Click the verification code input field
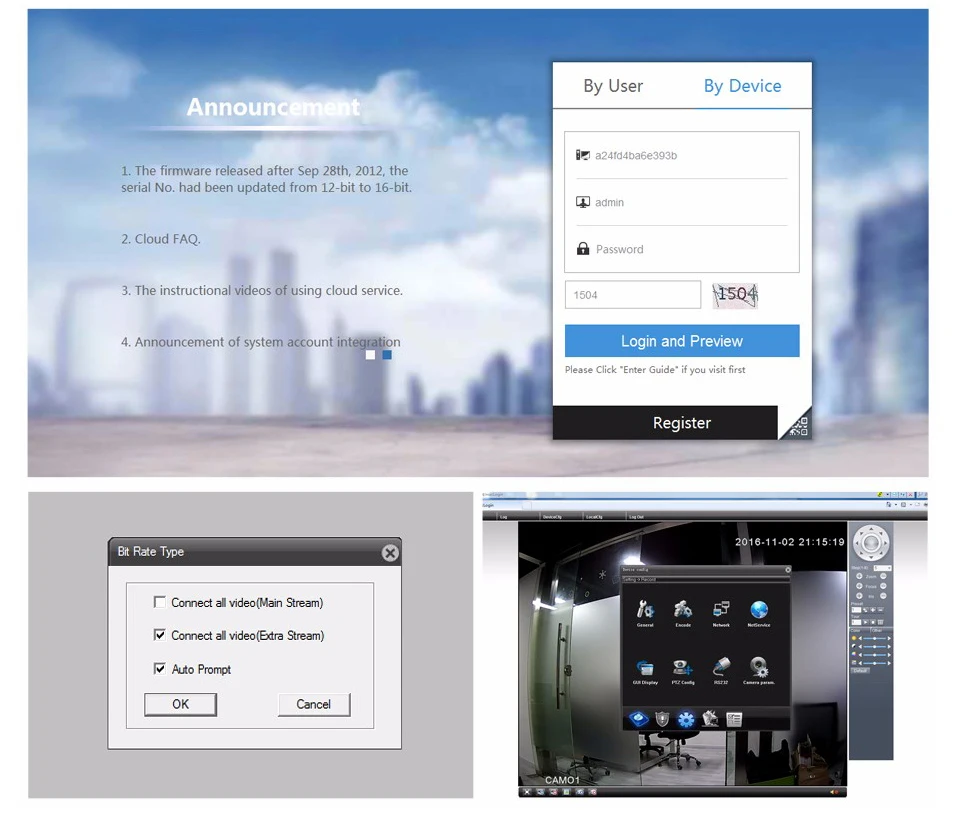Screen dimensions: 960x814 coord(633,295)
